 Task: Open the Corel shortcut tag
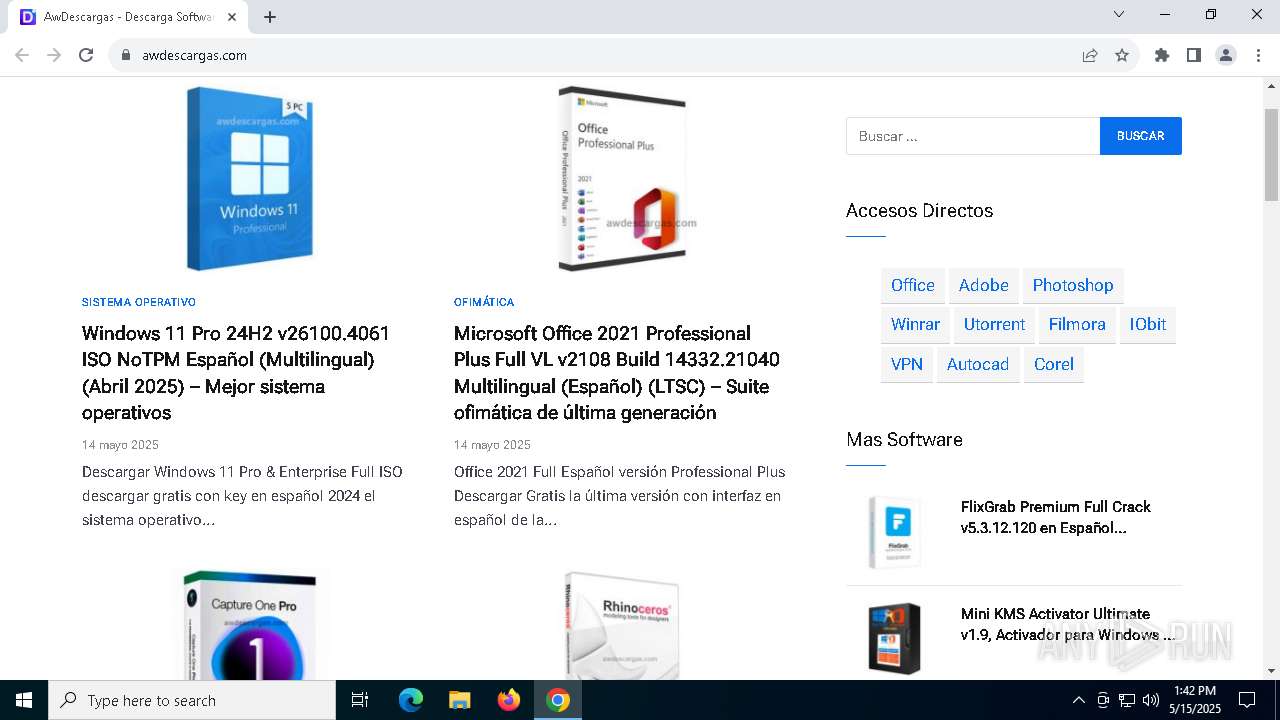coord(1054,364)
